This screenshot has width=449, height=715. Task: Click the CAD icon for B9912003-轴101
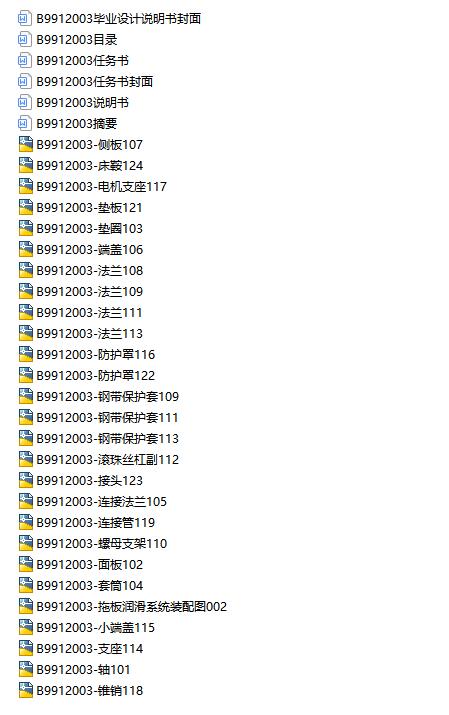click(26, 669)
